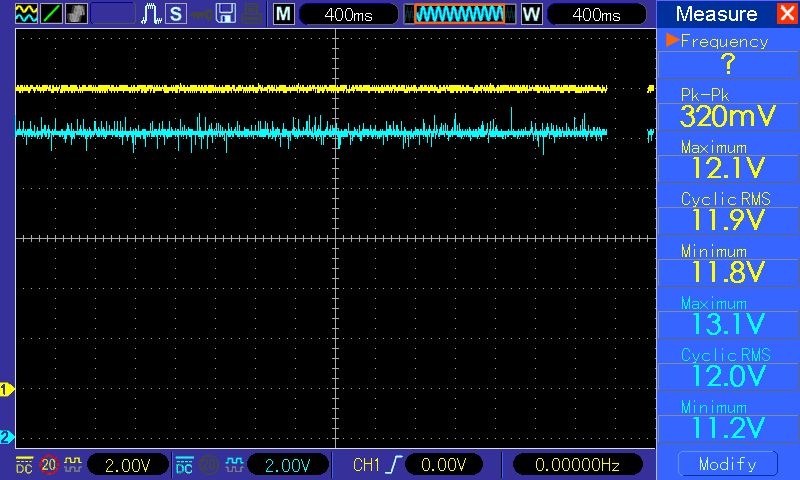Select the green vector line display icon
800x480 pixels.
tap(52, 14)
